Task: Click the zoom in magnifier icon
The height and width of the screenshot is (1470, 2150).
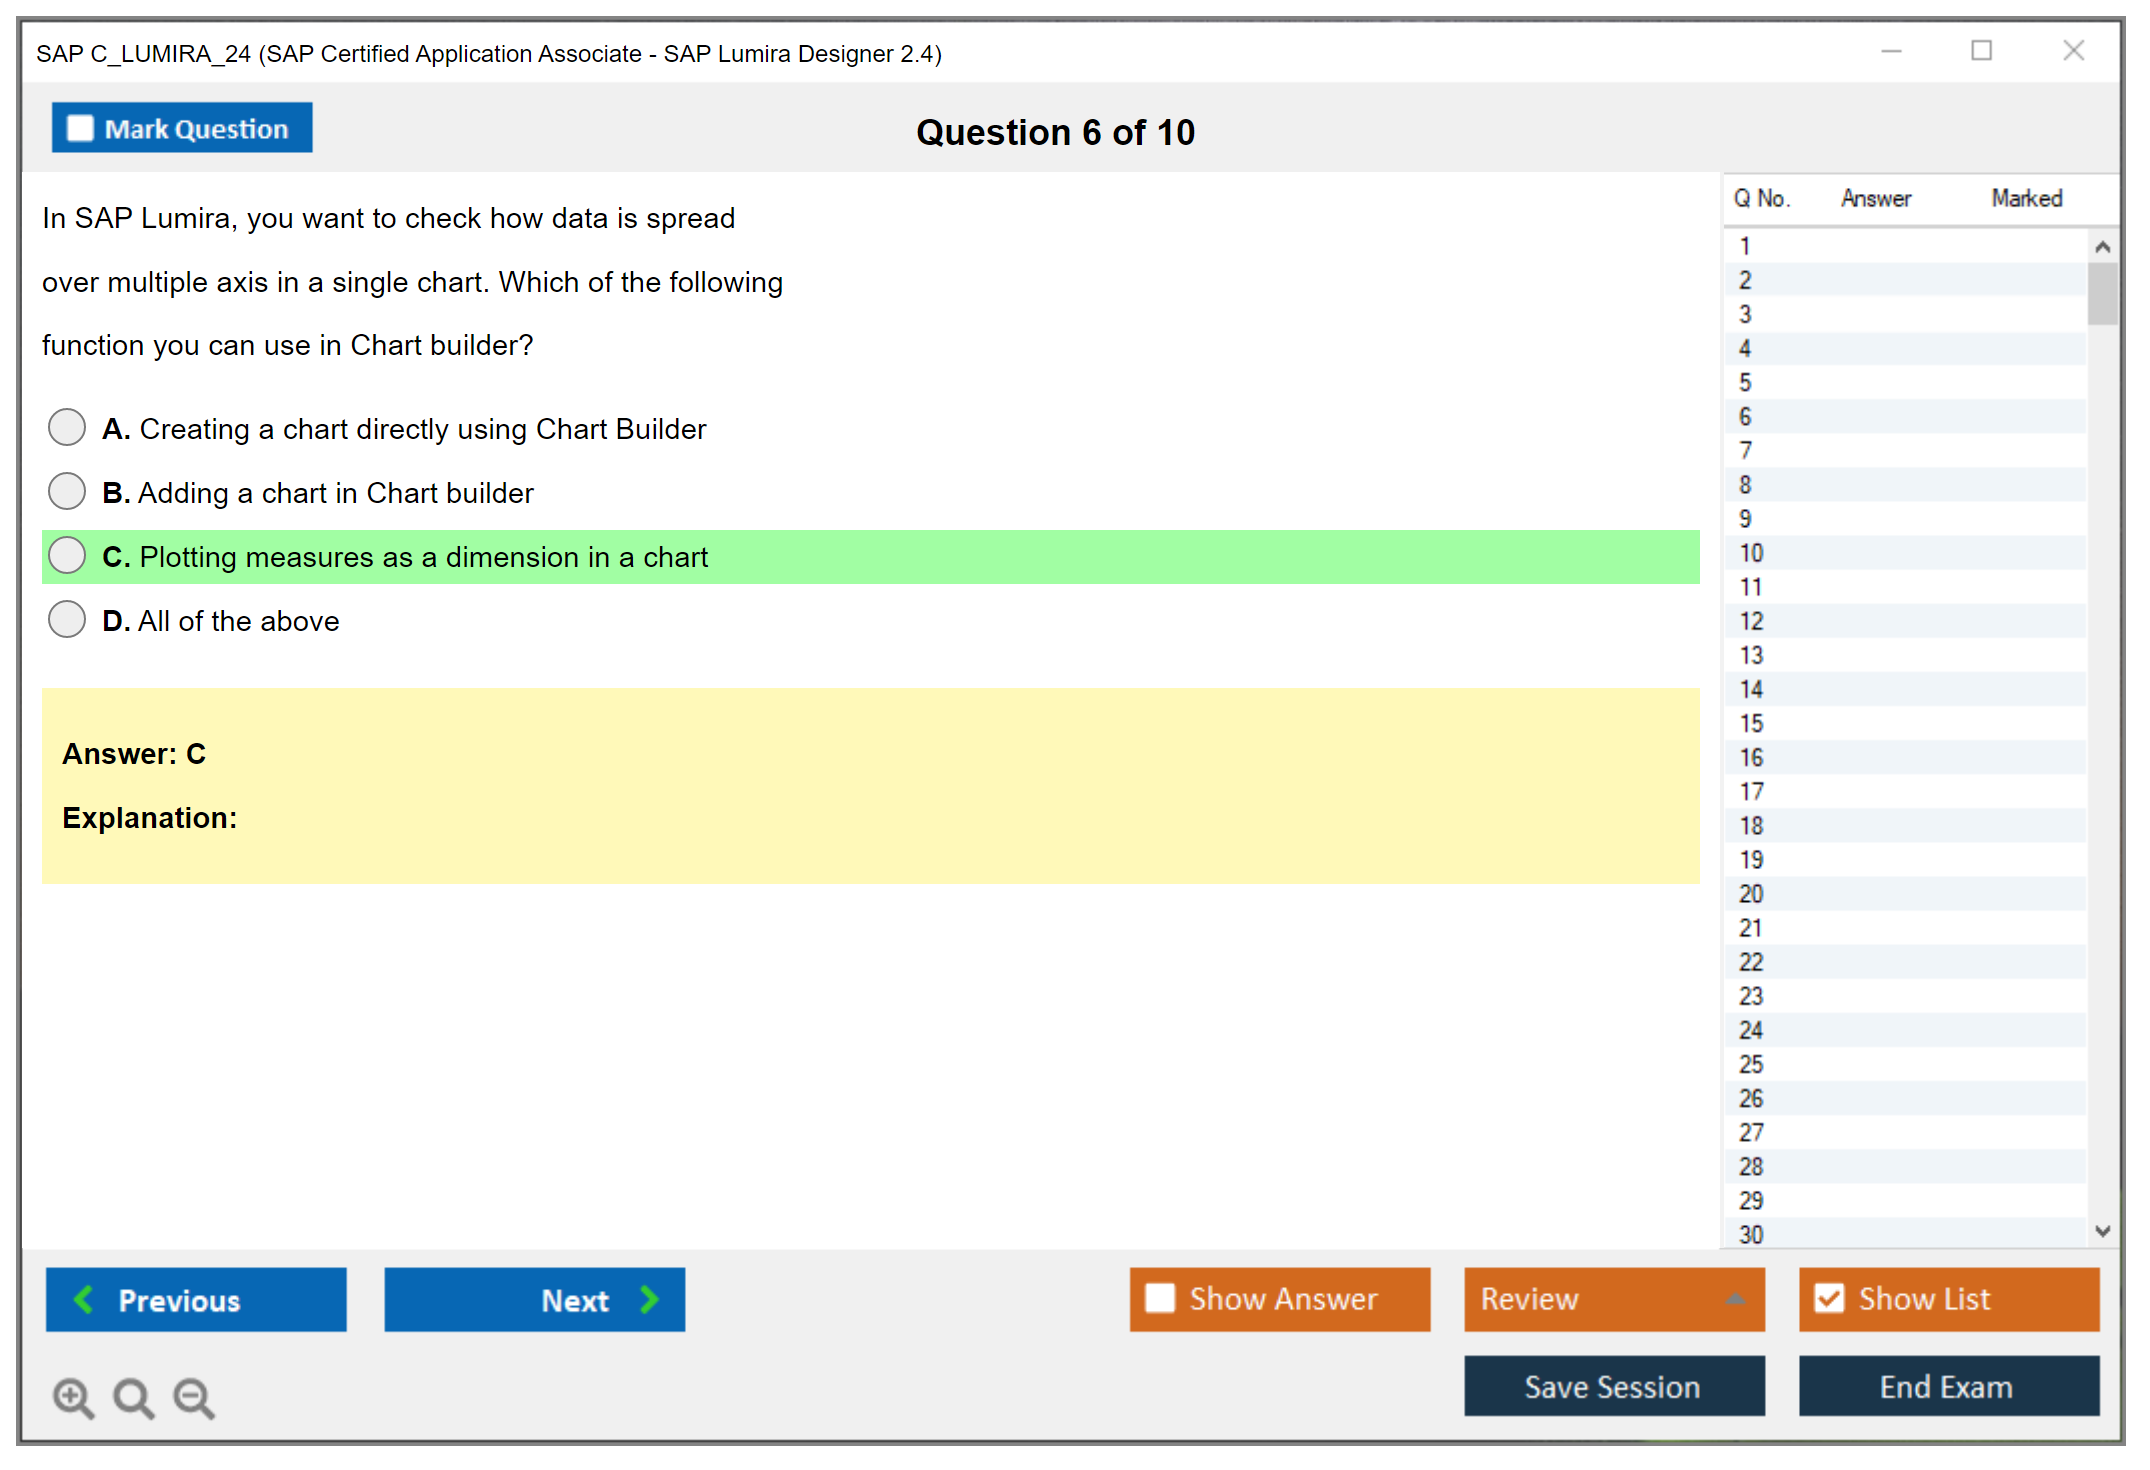Action: pos(73,1397)
